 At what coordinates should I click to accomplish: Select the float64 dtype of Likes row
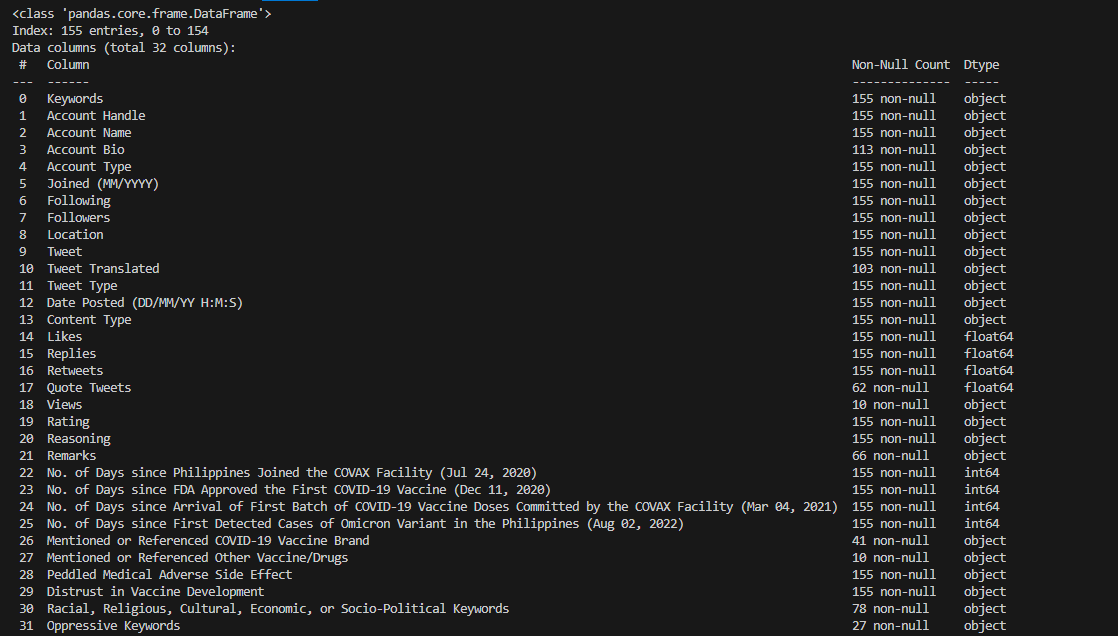point(988,337)
